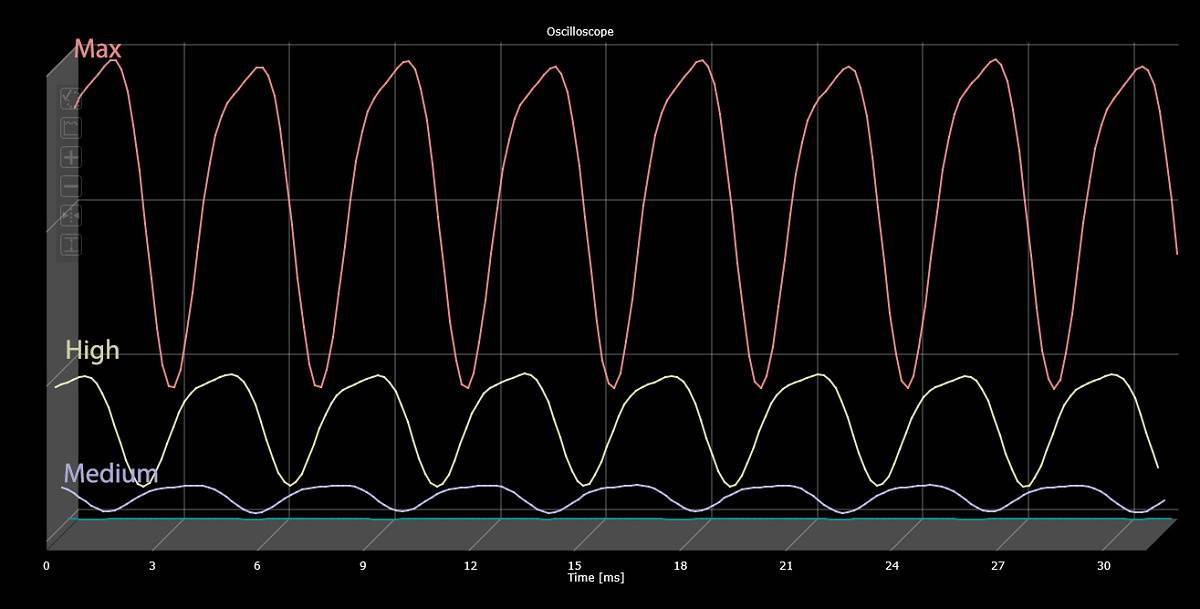Click the waveform chart icon in the toolbar

(71, 127)
